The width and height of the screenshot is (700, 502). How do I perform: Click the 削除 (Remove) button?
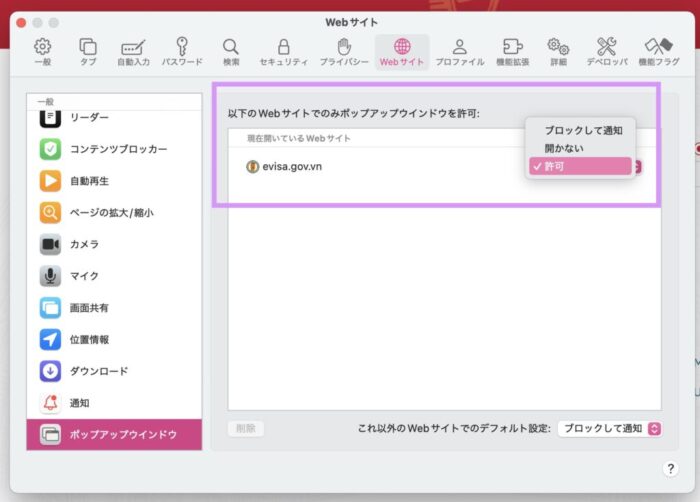(x=246, y=428)
